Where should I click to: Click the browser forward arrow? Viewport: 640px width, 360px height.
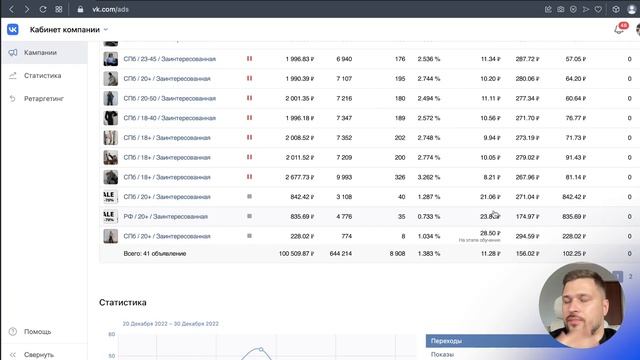click(x=27, y=9)
